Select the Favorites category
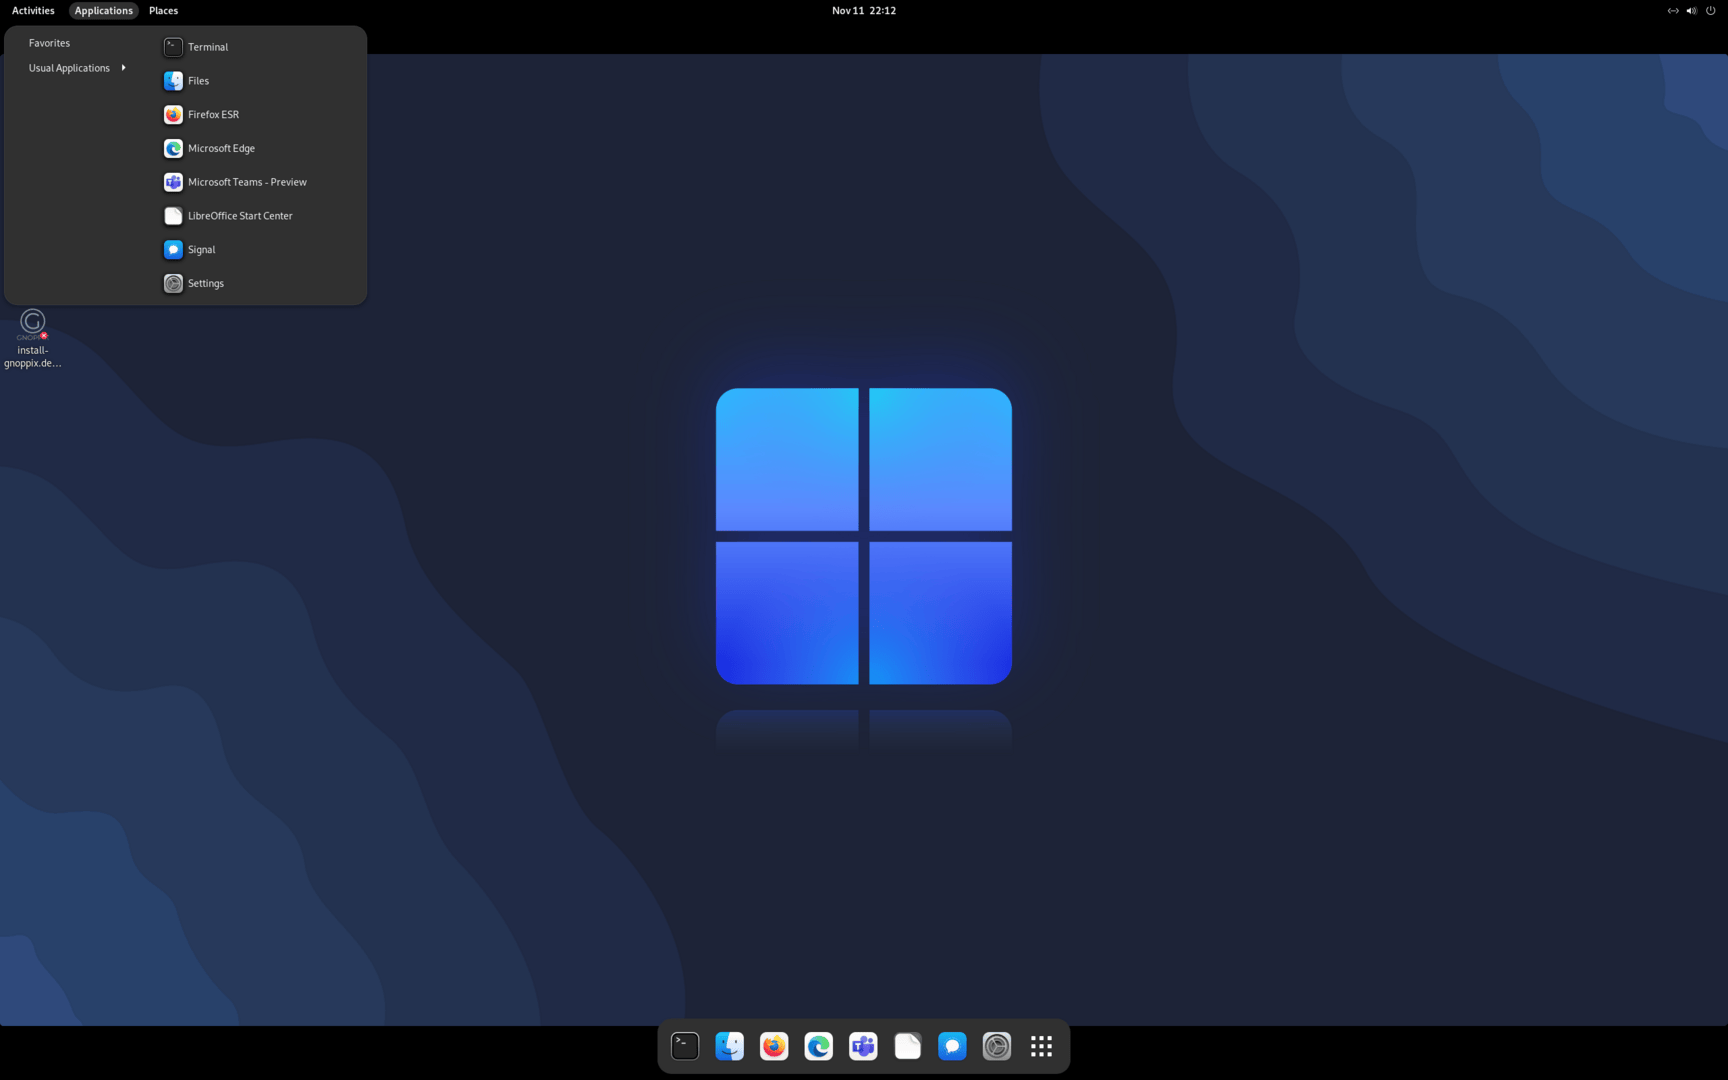The image size is (1728, 1080). 49,43
